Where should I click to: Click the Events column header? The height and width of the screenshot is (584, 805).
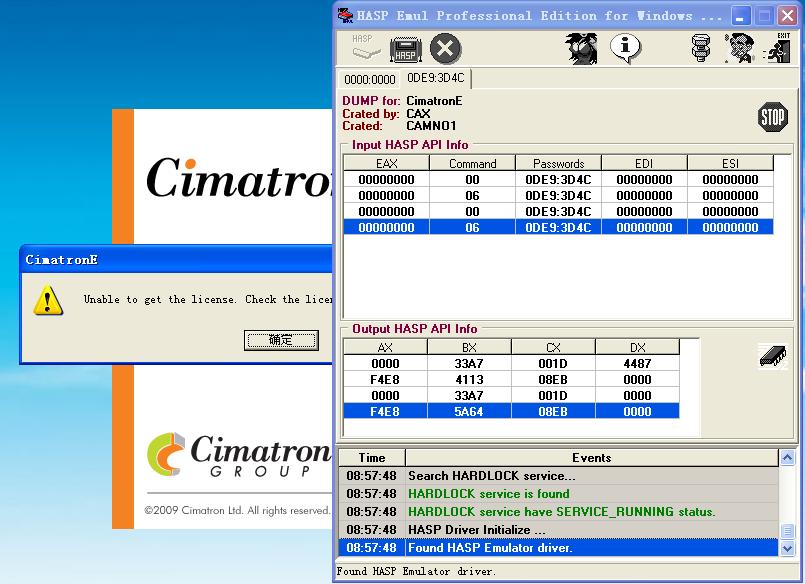coord(592,458)
